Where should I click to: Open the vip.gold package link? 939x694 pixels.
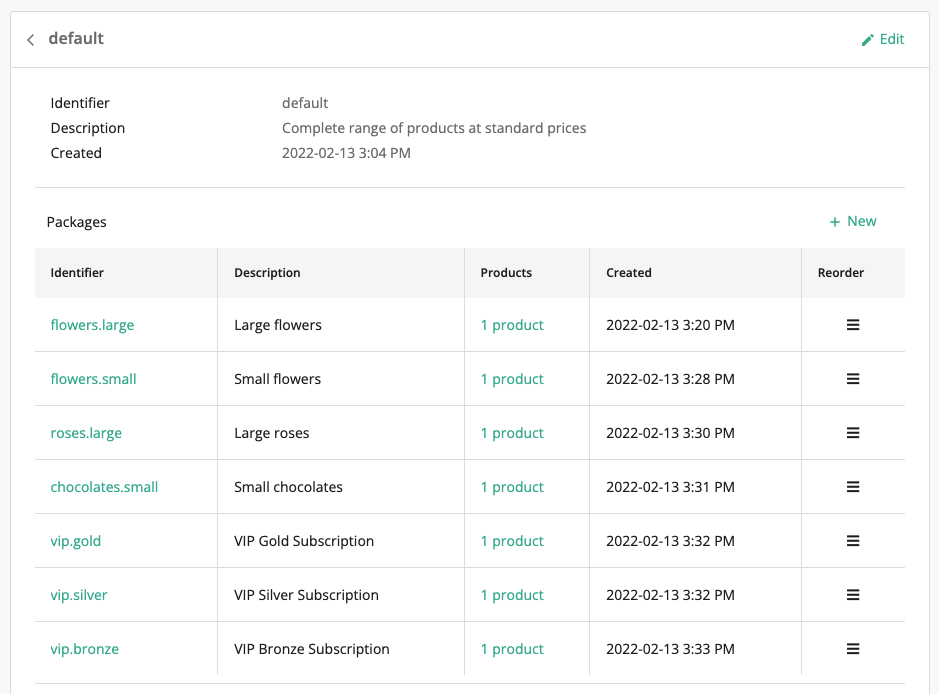click(x=76, y=541)
